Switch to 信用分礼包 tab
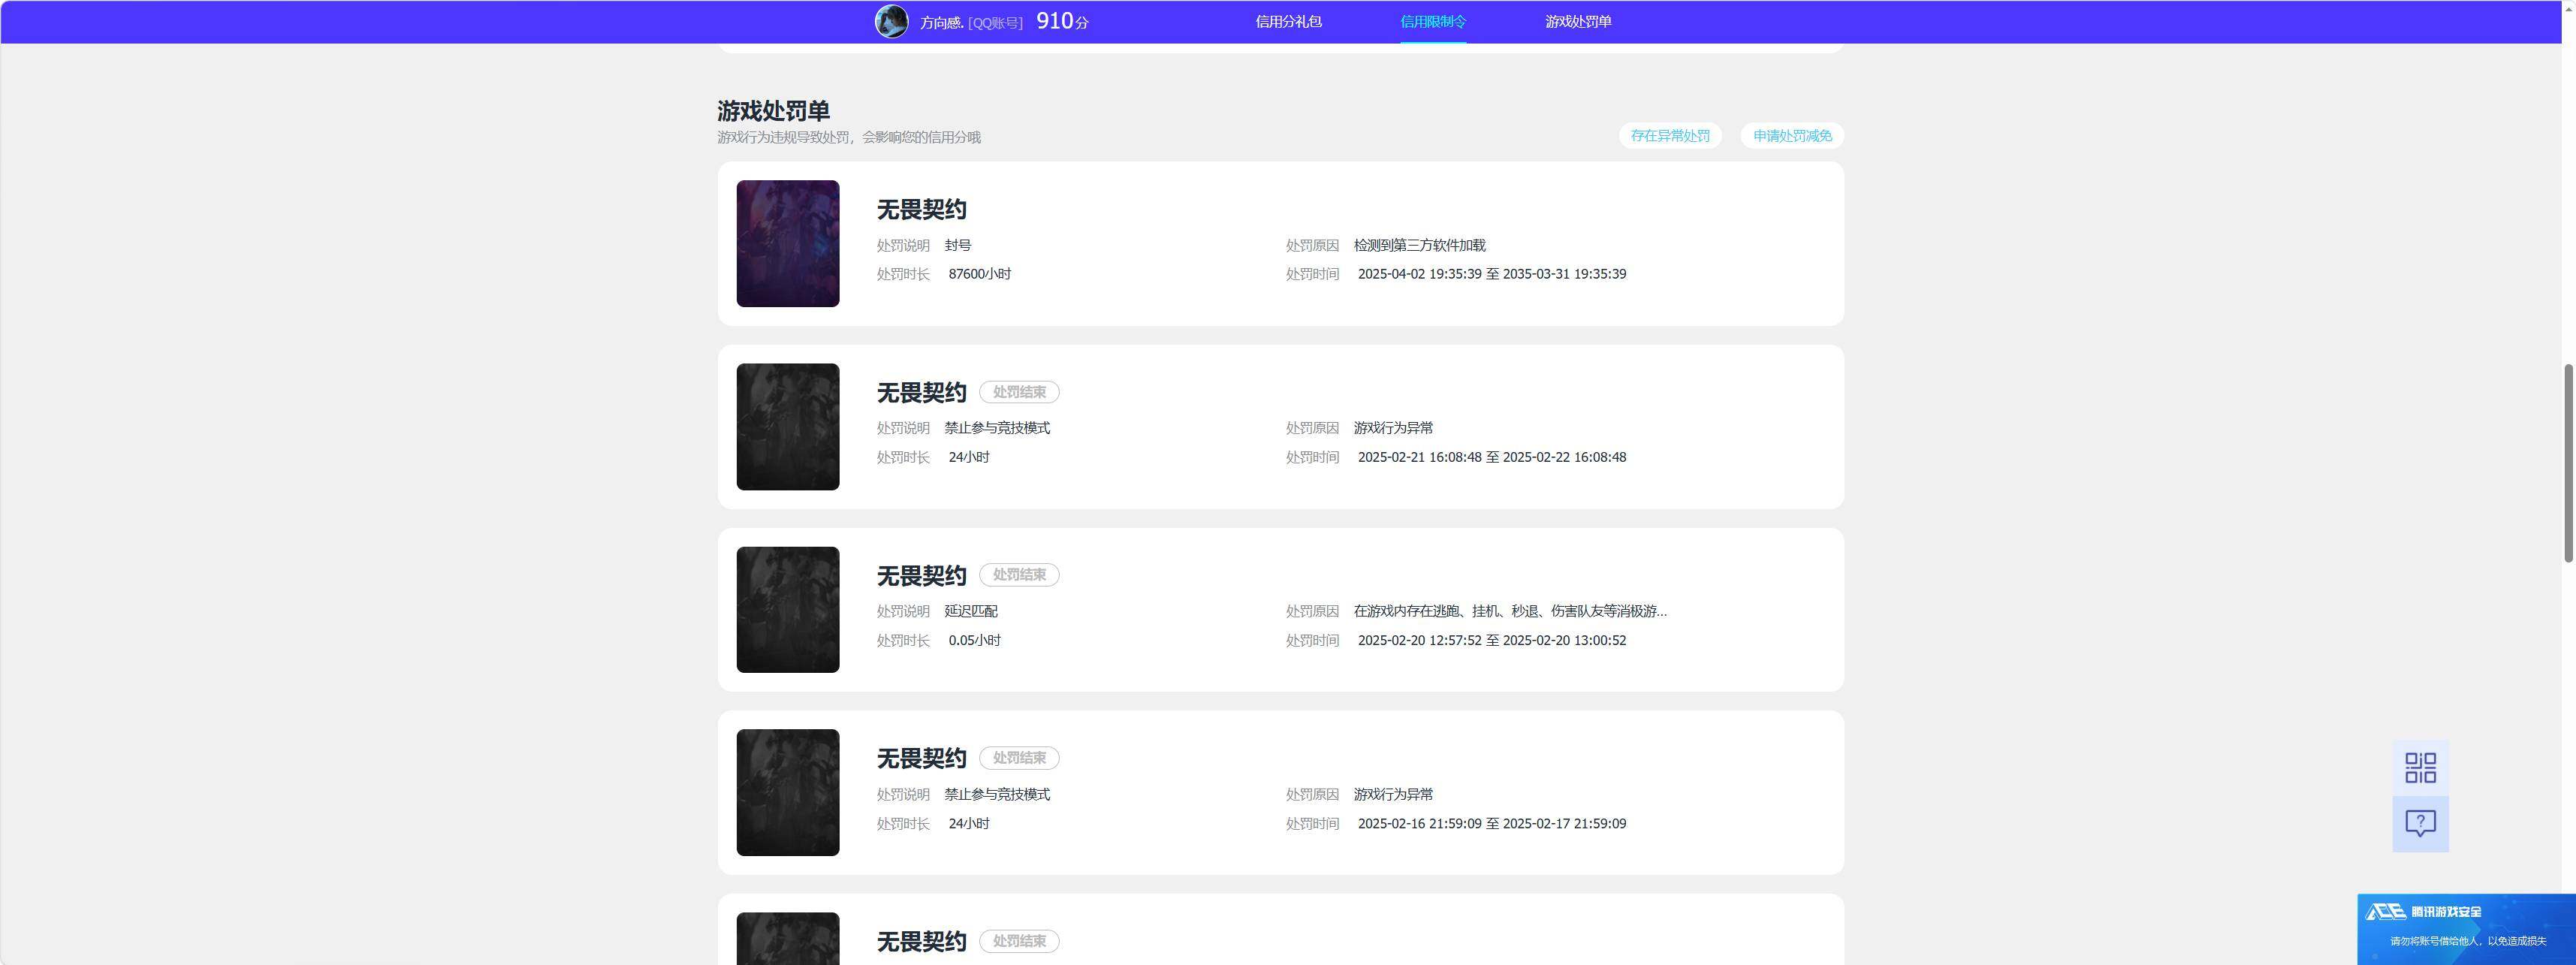 pyautogui.click(x=1288, y=21)
